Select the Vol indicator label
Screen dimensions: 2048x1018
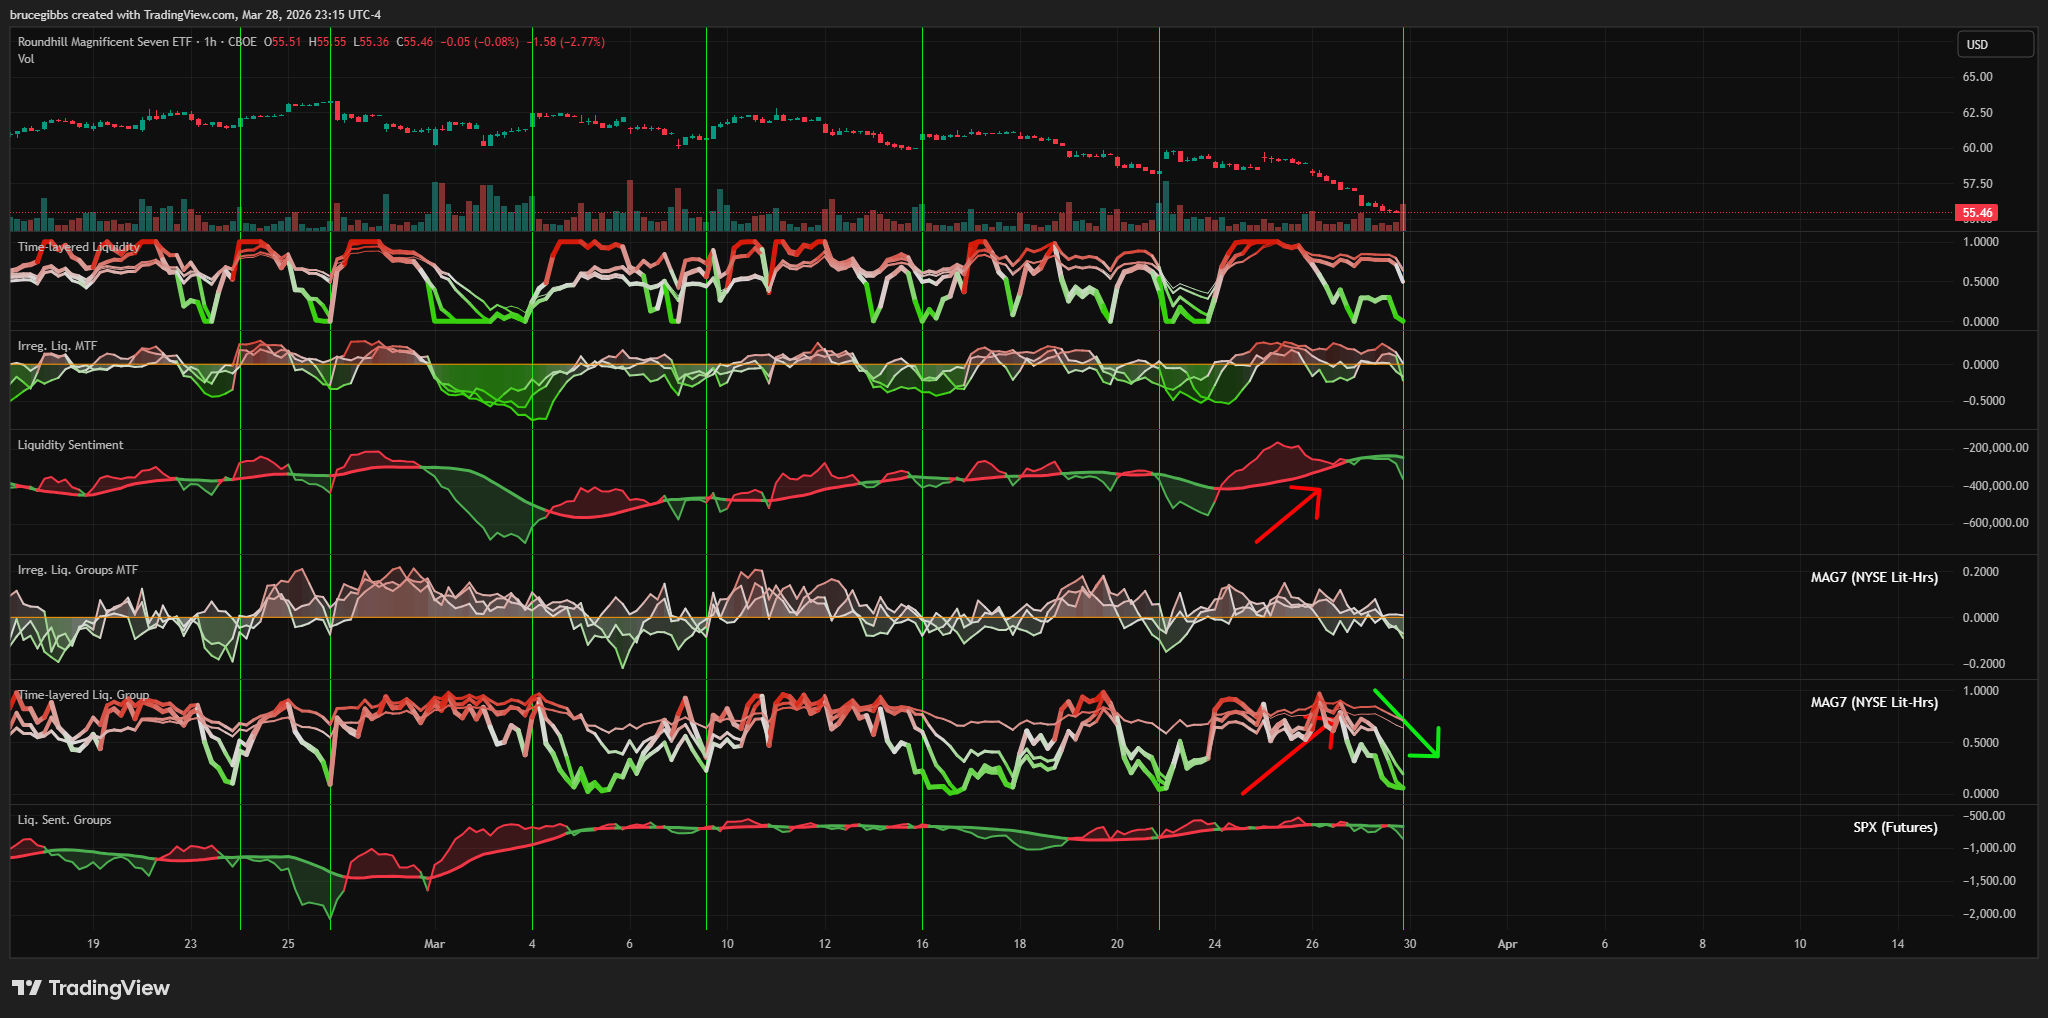pyautogui.click(x=26, y=59)
